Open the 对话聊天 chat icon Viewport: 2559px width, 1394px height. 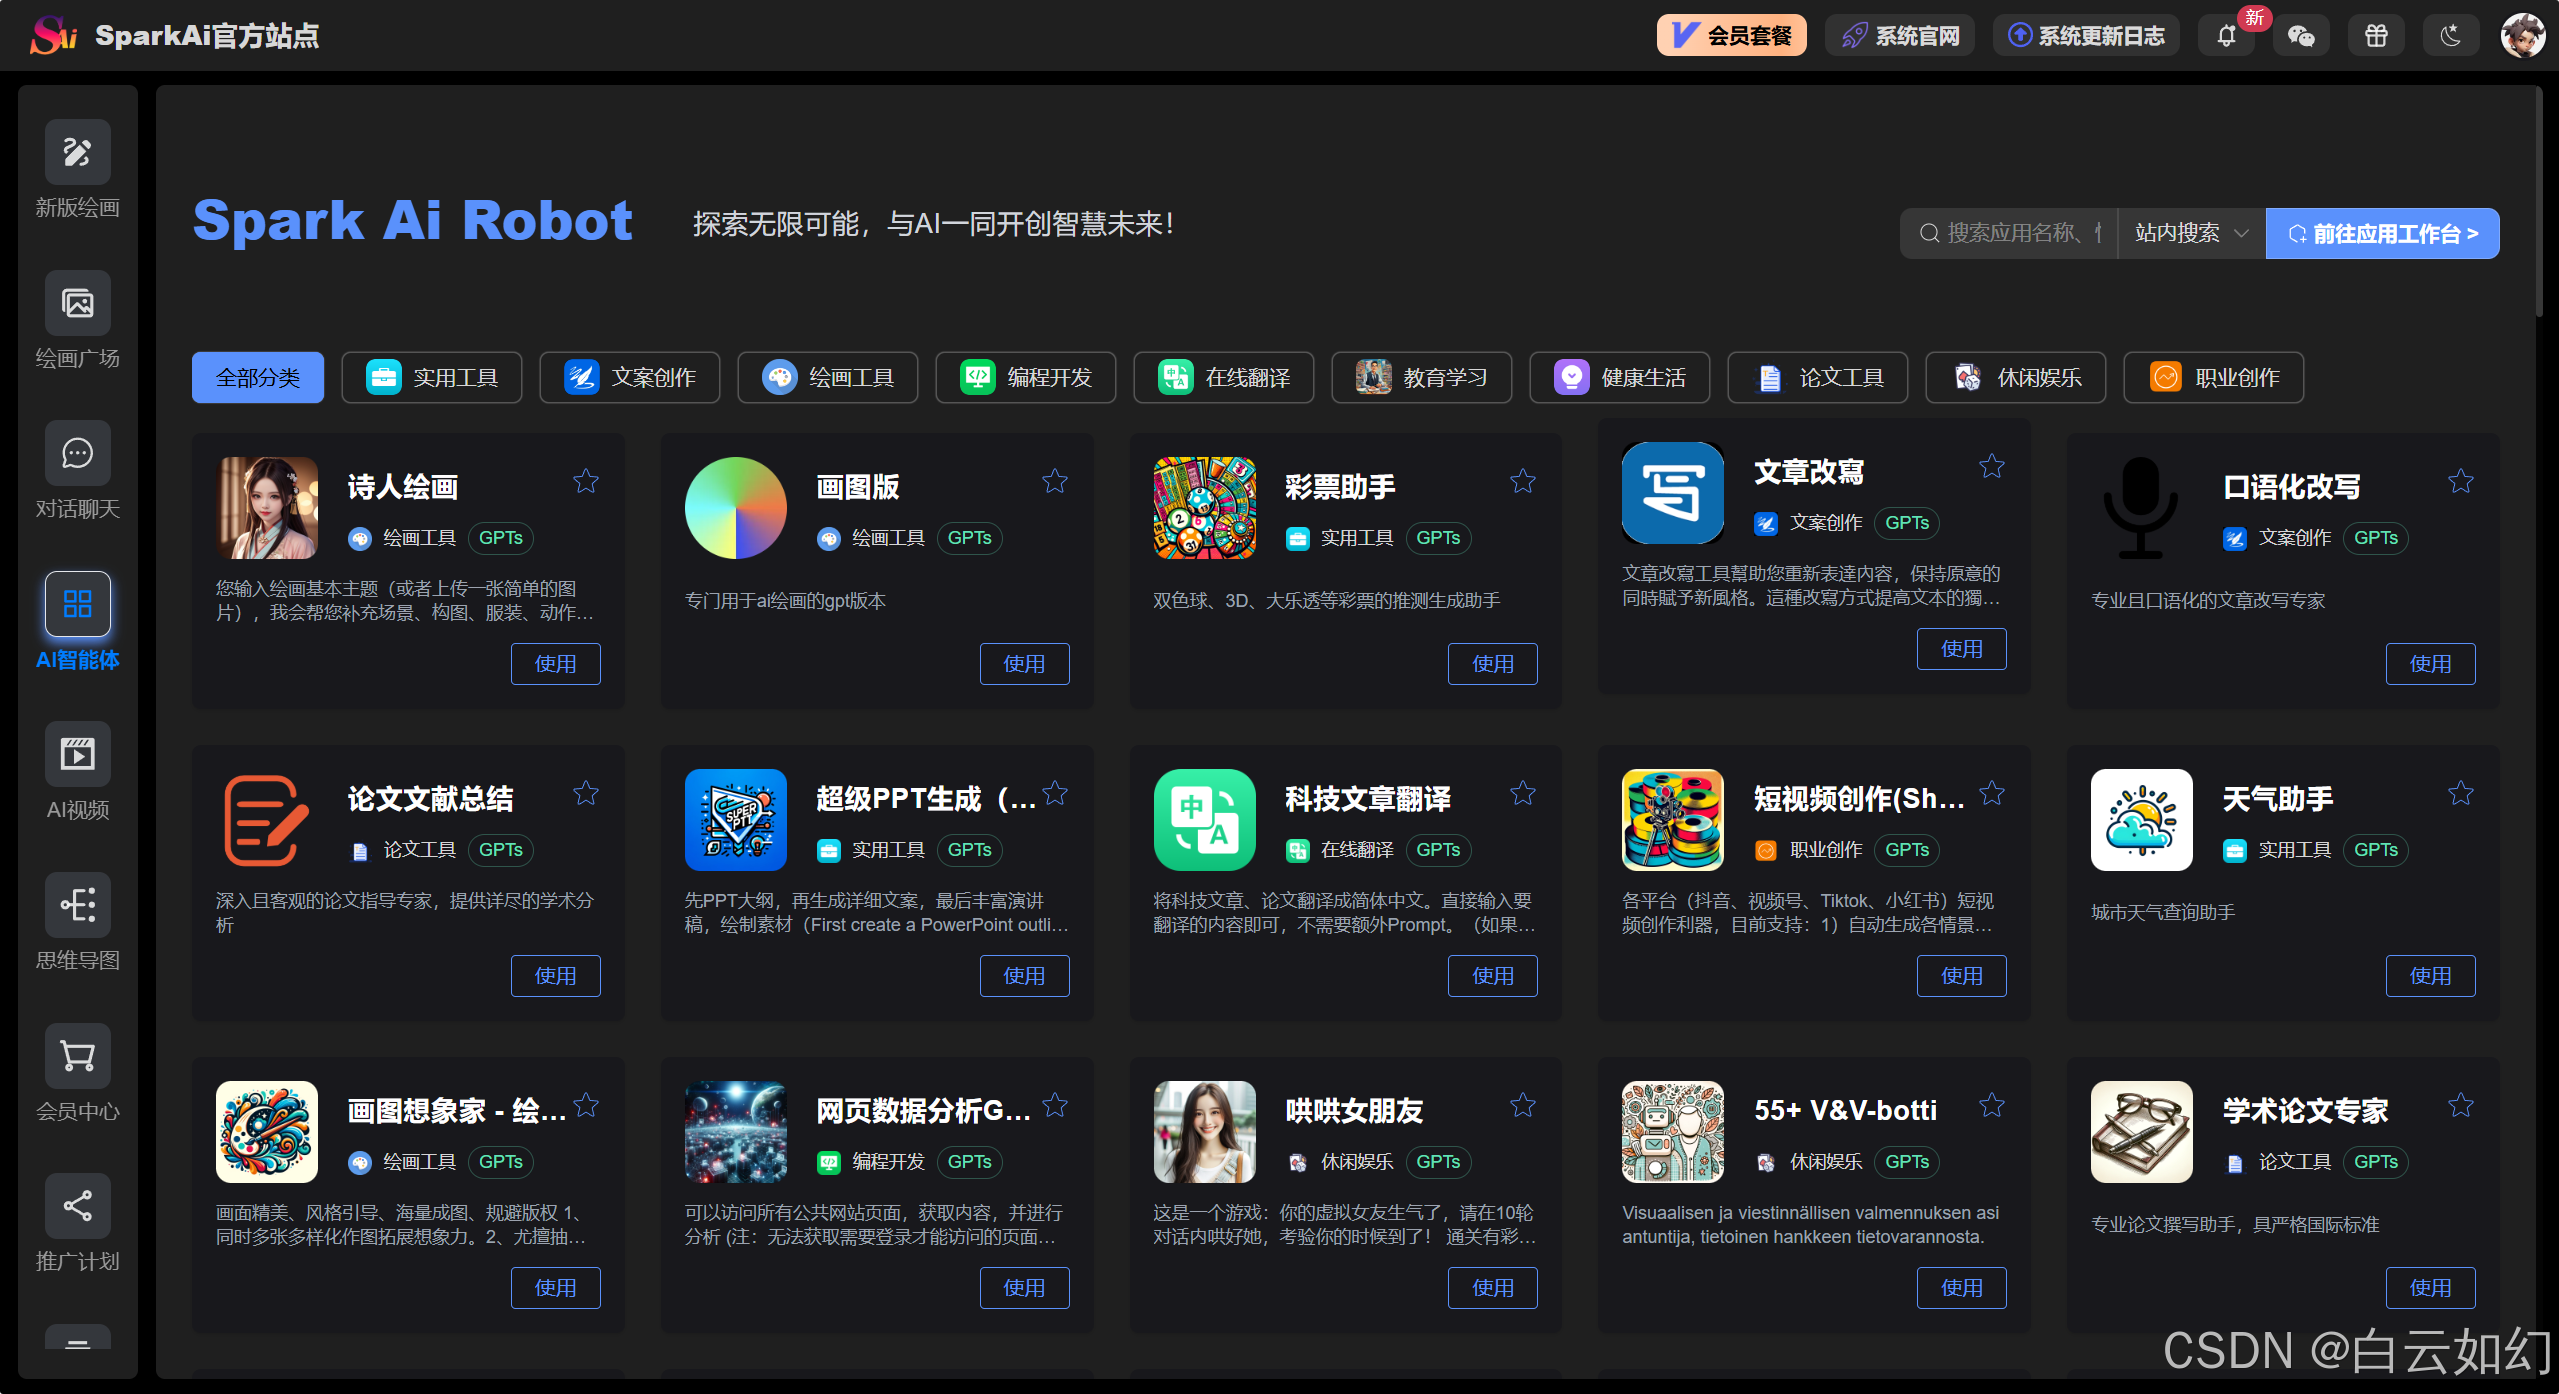[77, 454]
